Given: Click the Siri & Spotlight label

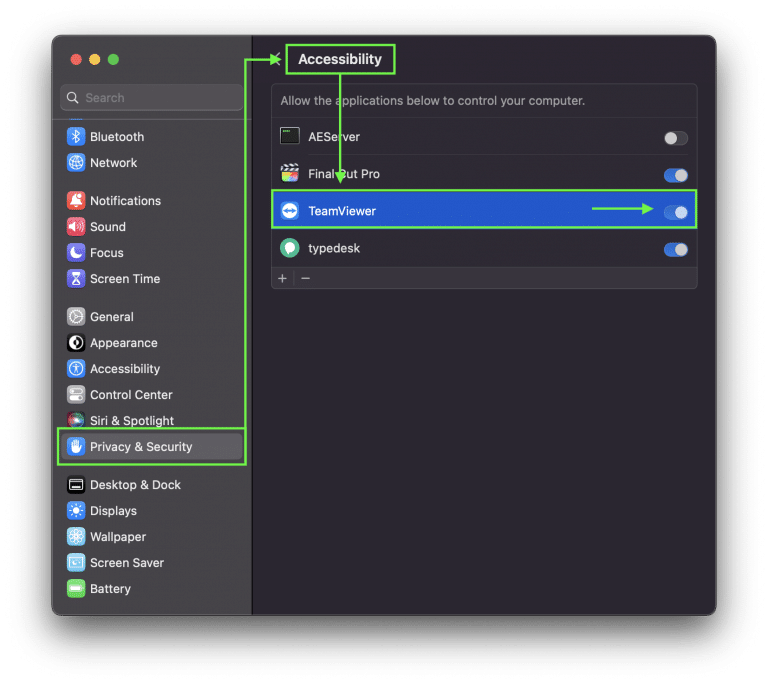Looking at the screenshot, I should (132, 420).
